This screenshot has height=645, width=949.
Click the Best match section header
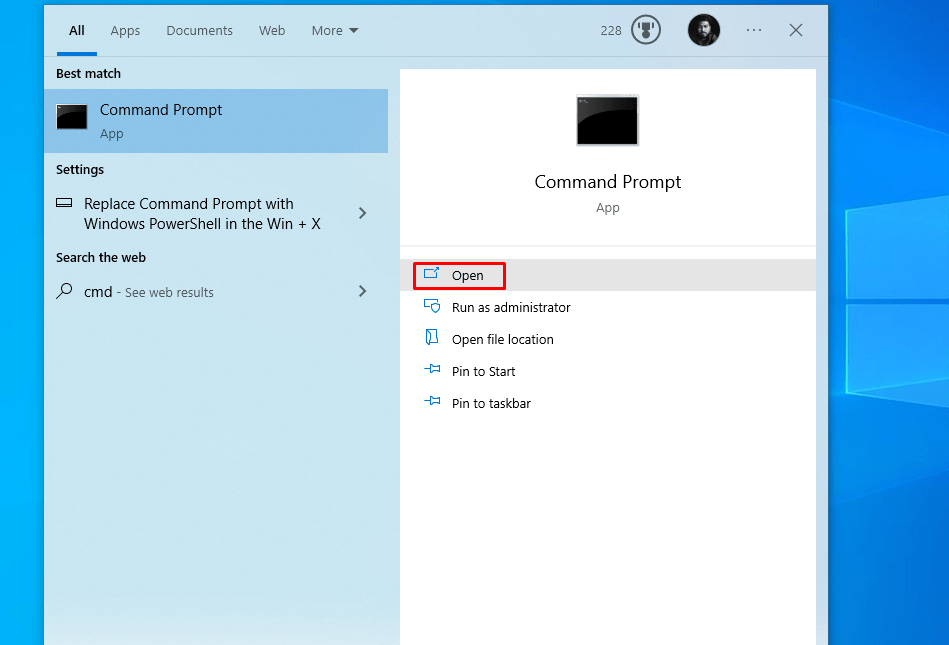point(88,74)
